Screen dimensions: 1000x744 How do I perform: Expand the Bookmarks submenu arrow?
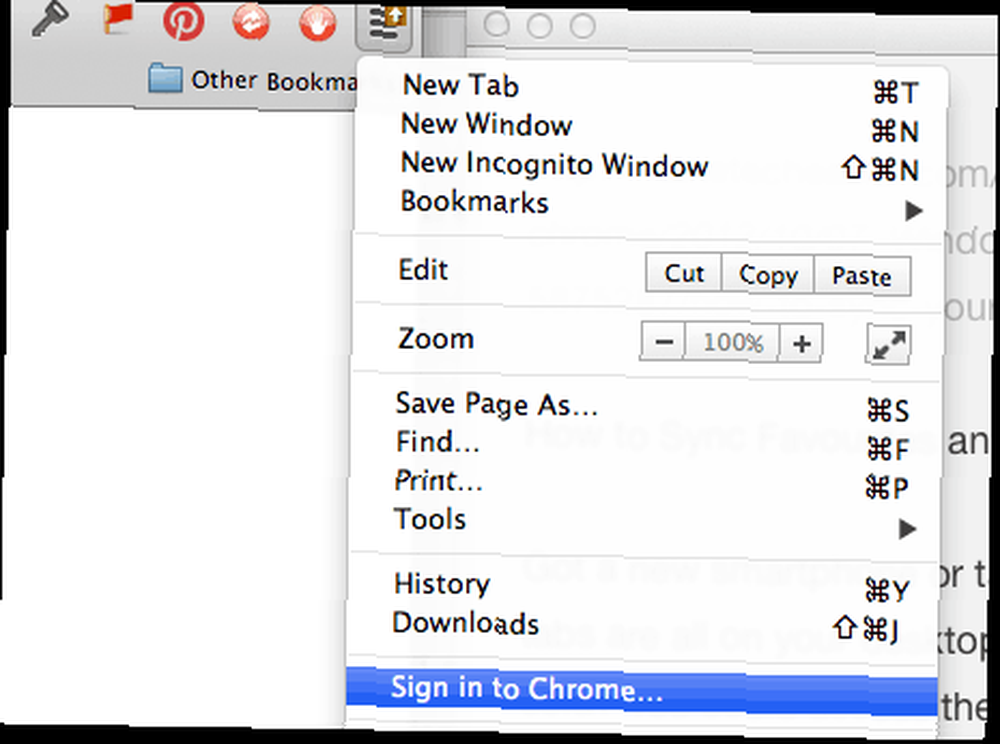point(914,210)
